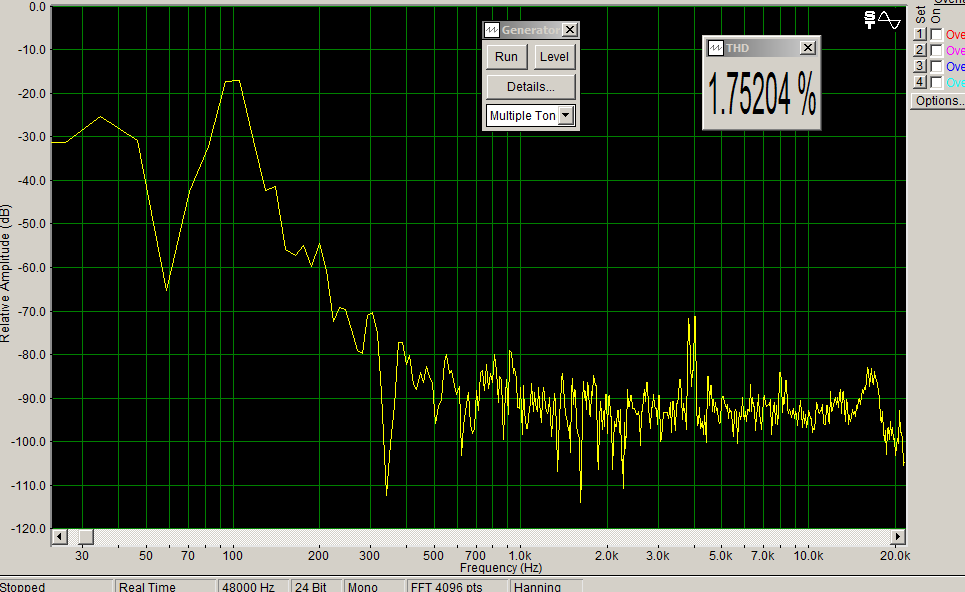
Task: Click the 20.0k frequency axis value
Action: (895, 556)
